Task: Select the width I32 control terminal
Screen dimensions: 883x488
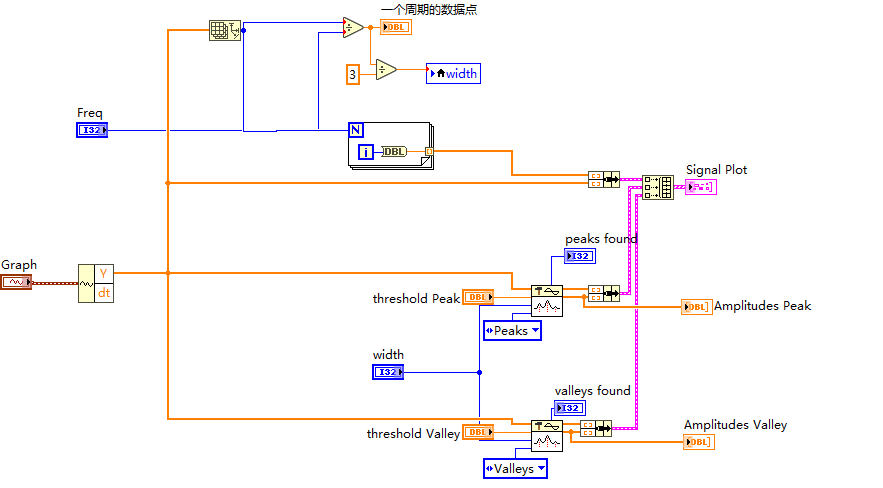Action: [x=388, y=372]
